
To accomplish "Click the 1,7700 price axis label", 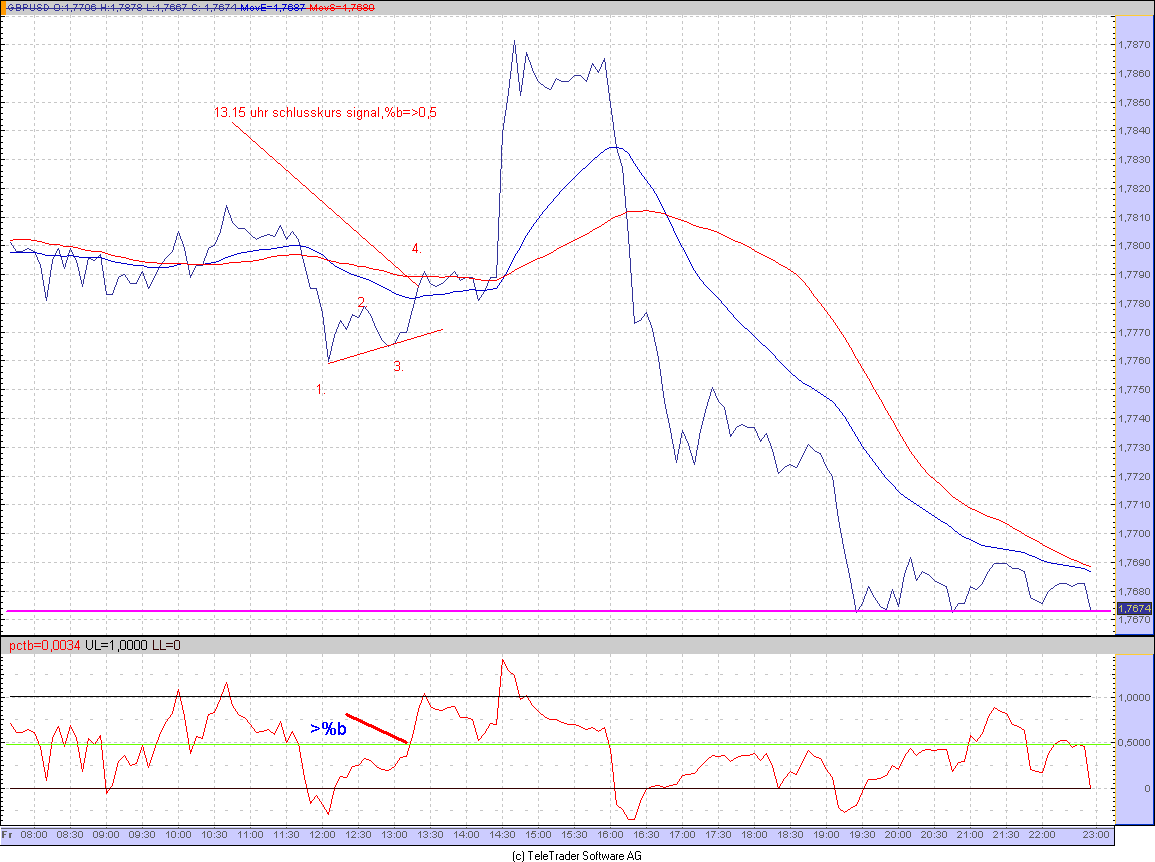I will tap(1134, 534).
